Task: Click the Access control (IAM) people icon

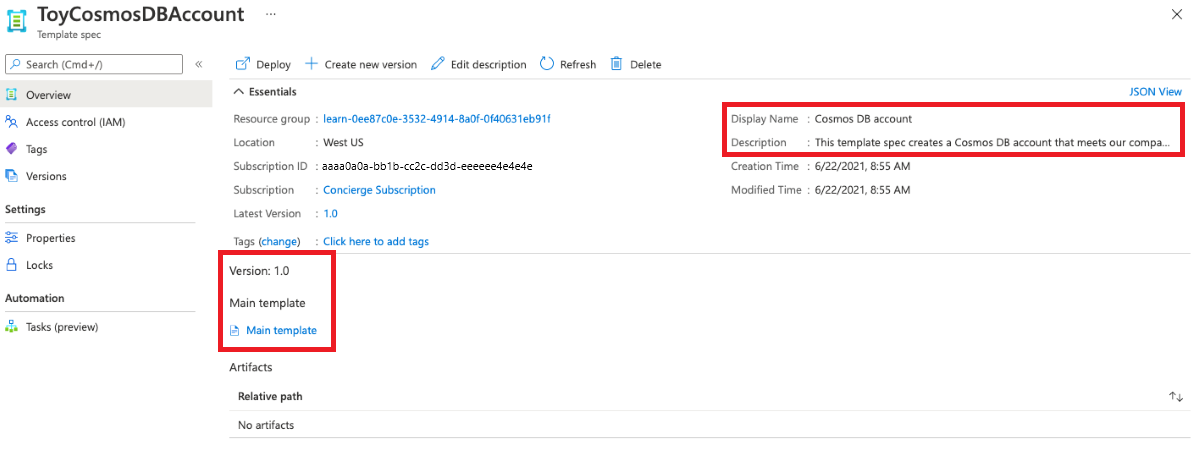Action: 12,122
